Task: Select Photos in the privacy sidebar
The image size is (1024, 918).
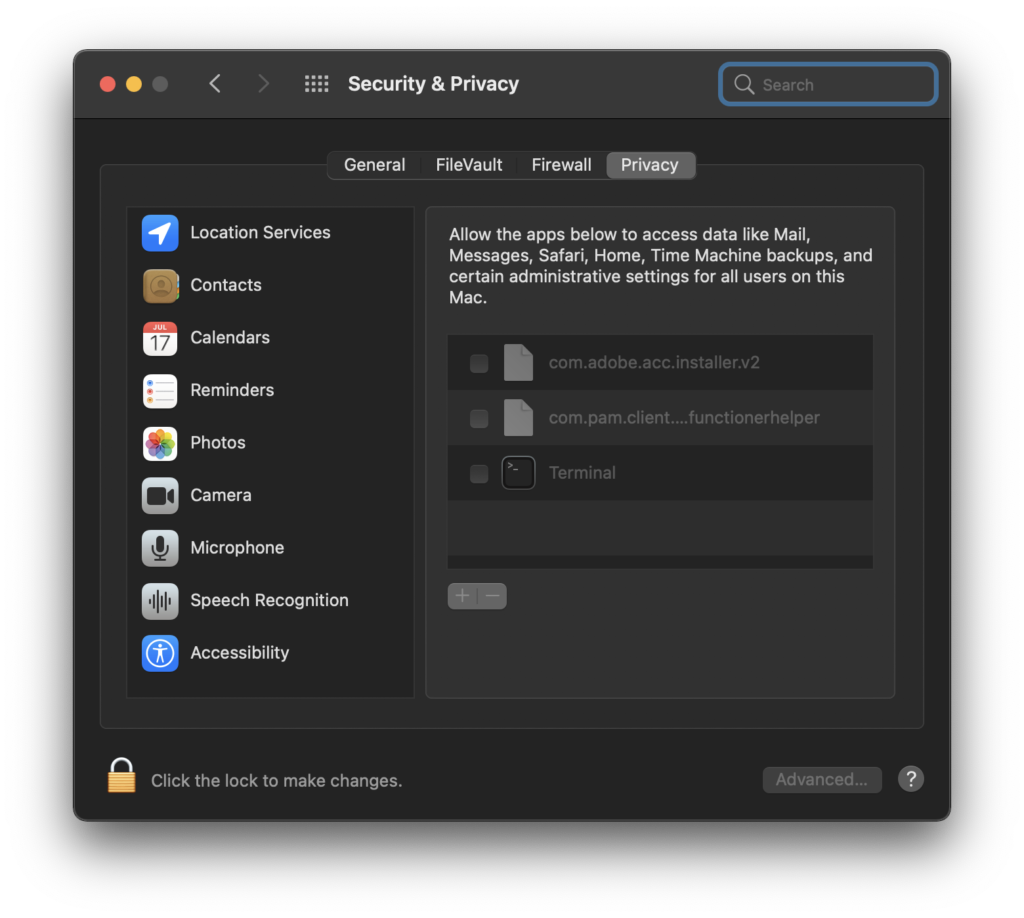Action: [x=218, y=442]
